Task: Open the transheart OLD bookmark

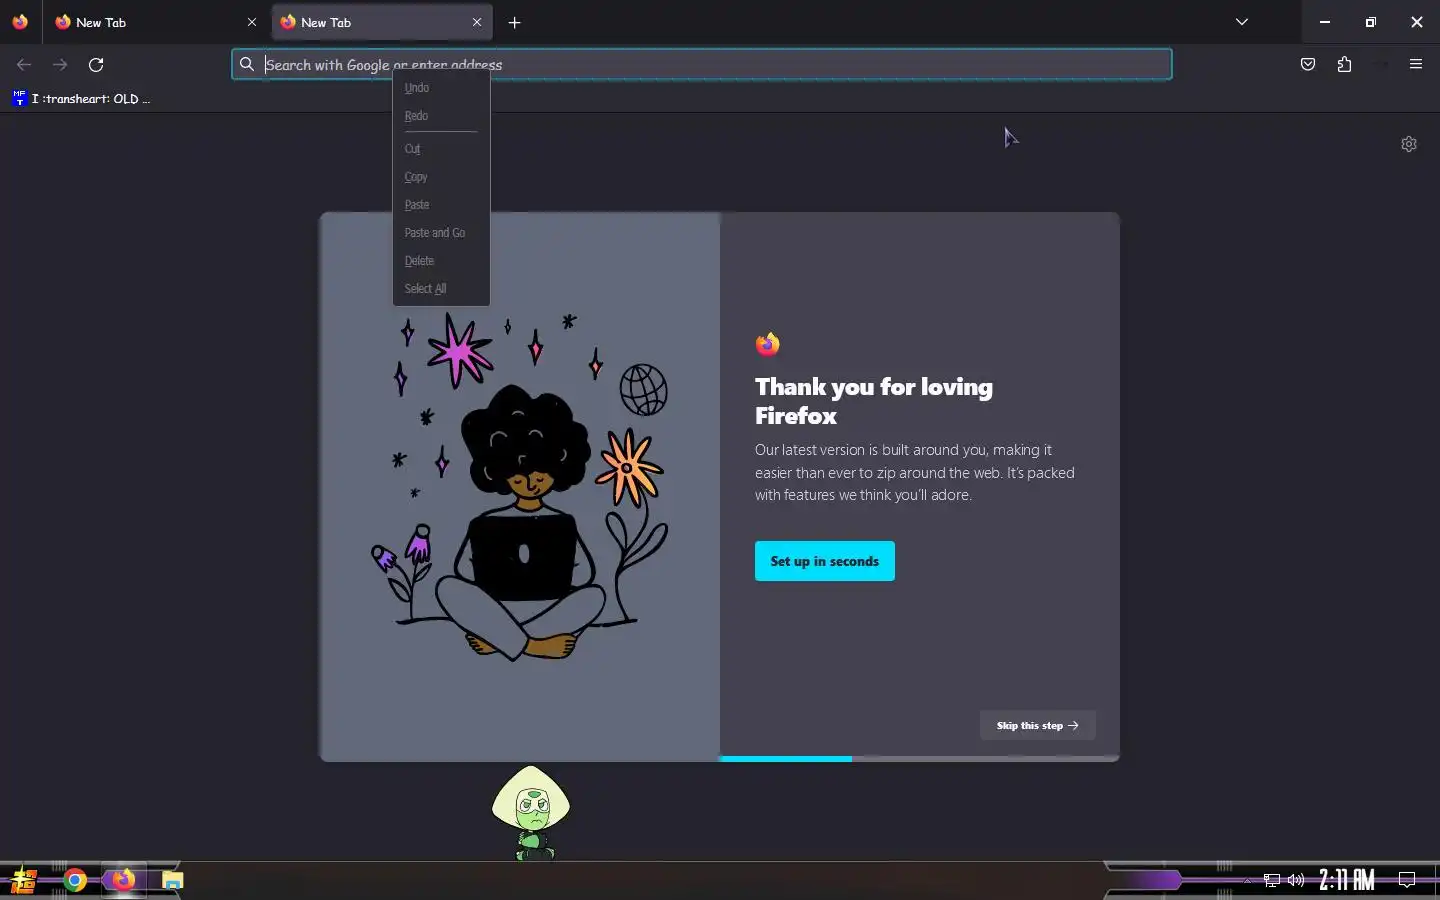Action: click(x=82, y=98)
